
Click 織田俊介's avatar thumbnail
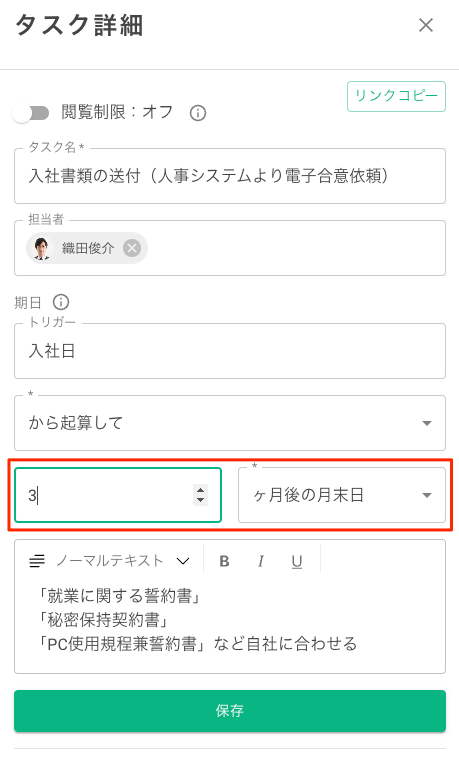tap(42, 248)
